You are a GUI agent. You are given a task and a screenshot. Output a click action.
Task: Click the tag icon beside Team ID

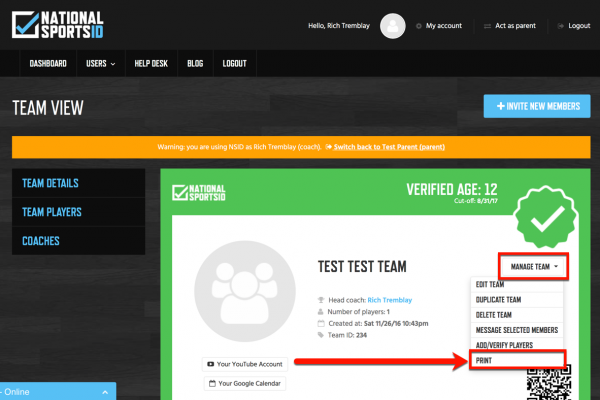coord(321,335)
